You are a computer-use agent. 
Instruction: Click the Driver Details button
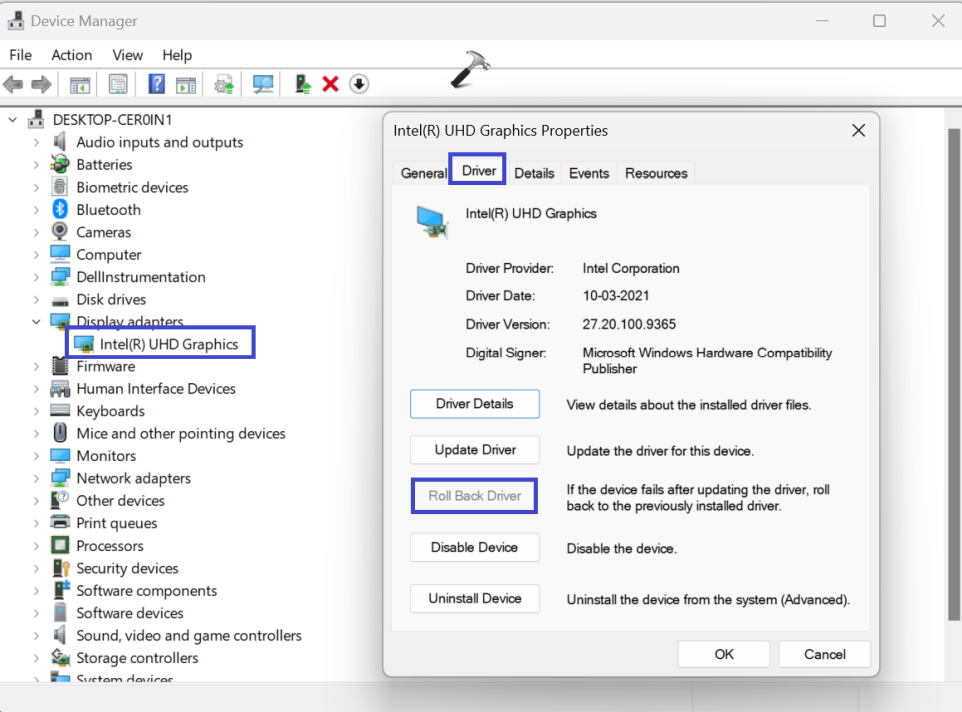pos(475,404)
